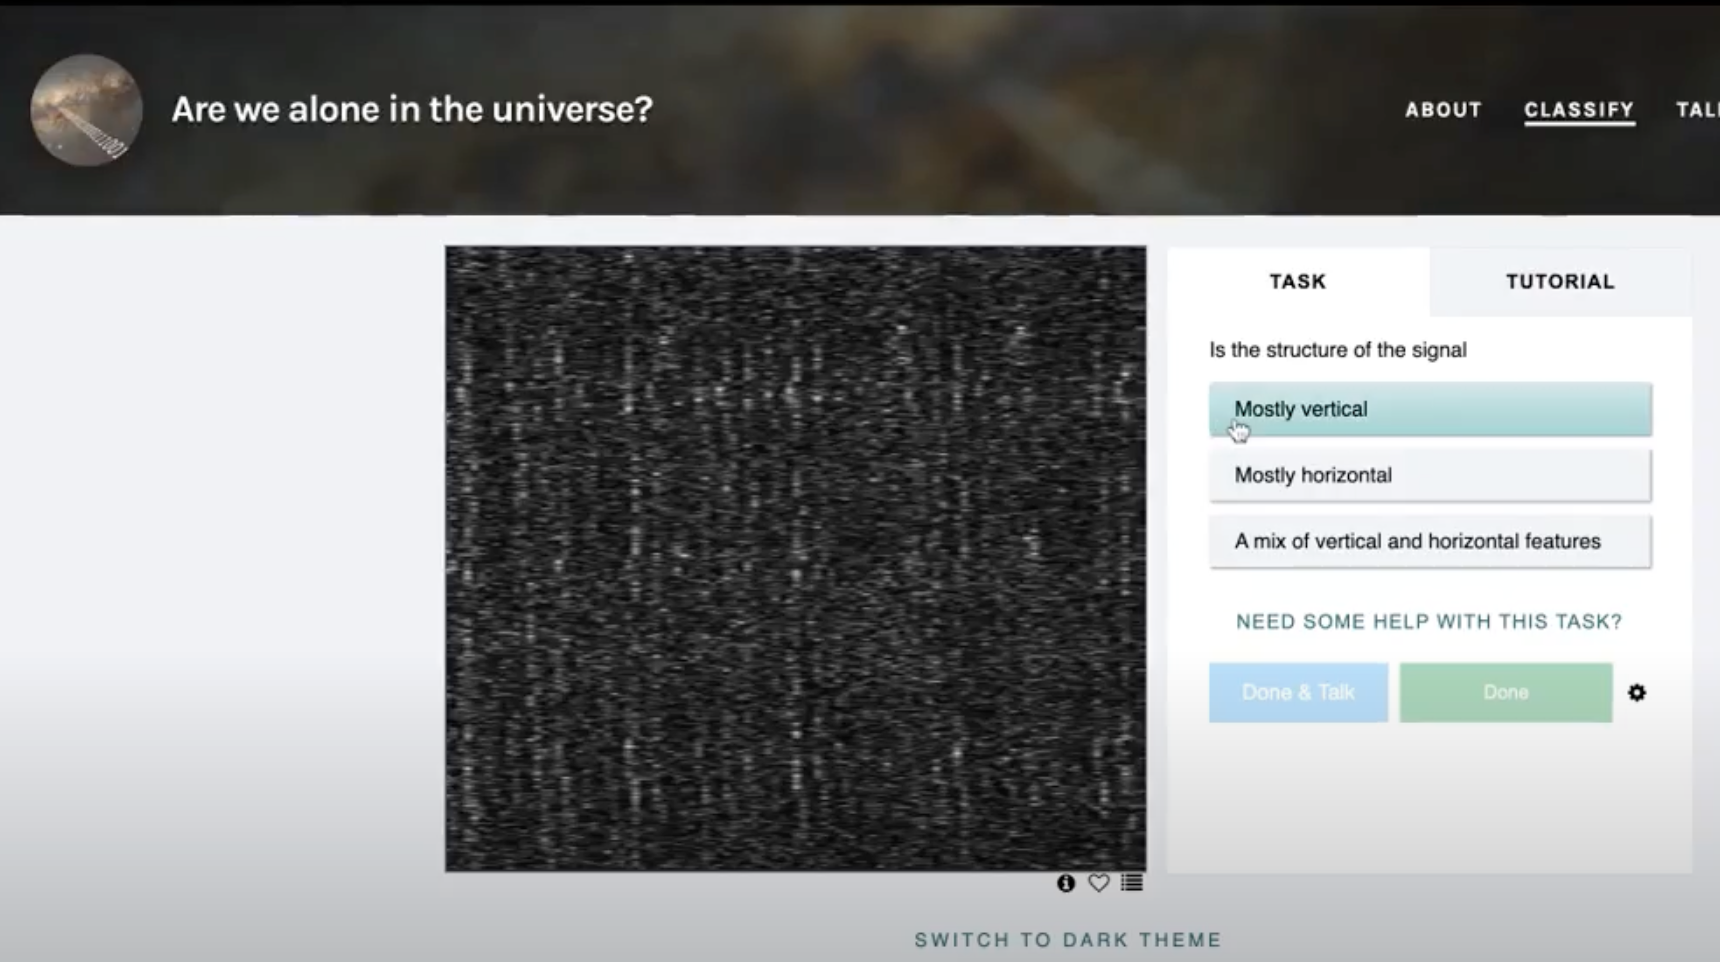Click 'NEED SOME HELP WITH THIS TASK?'
This screenshot has width=1720, height=962.
(x=1428, y=621)
